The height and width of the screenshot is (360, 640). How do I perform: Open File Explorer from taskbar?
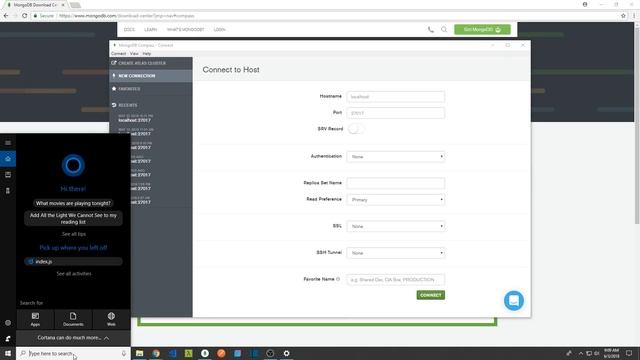(140, 353)
